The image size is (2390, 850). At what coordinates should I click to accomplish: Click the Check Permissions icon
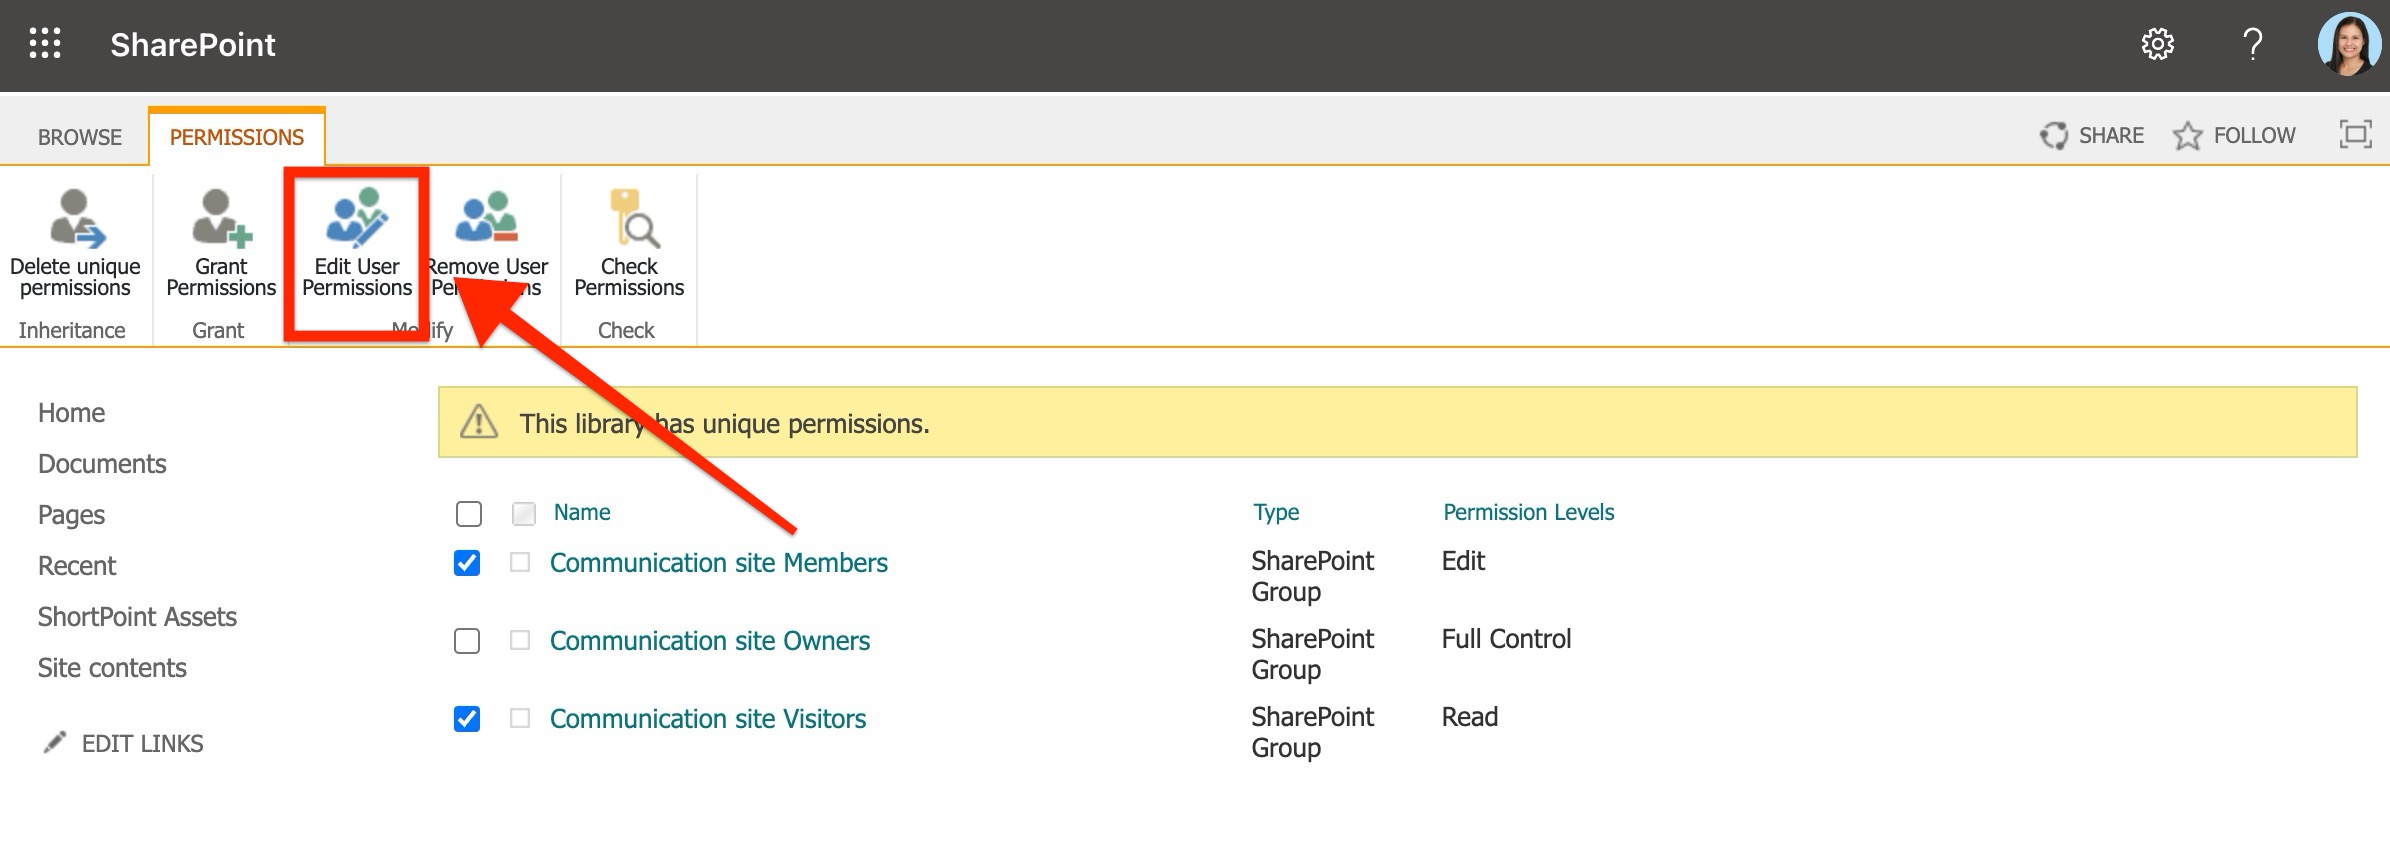[x=634, y=218]
